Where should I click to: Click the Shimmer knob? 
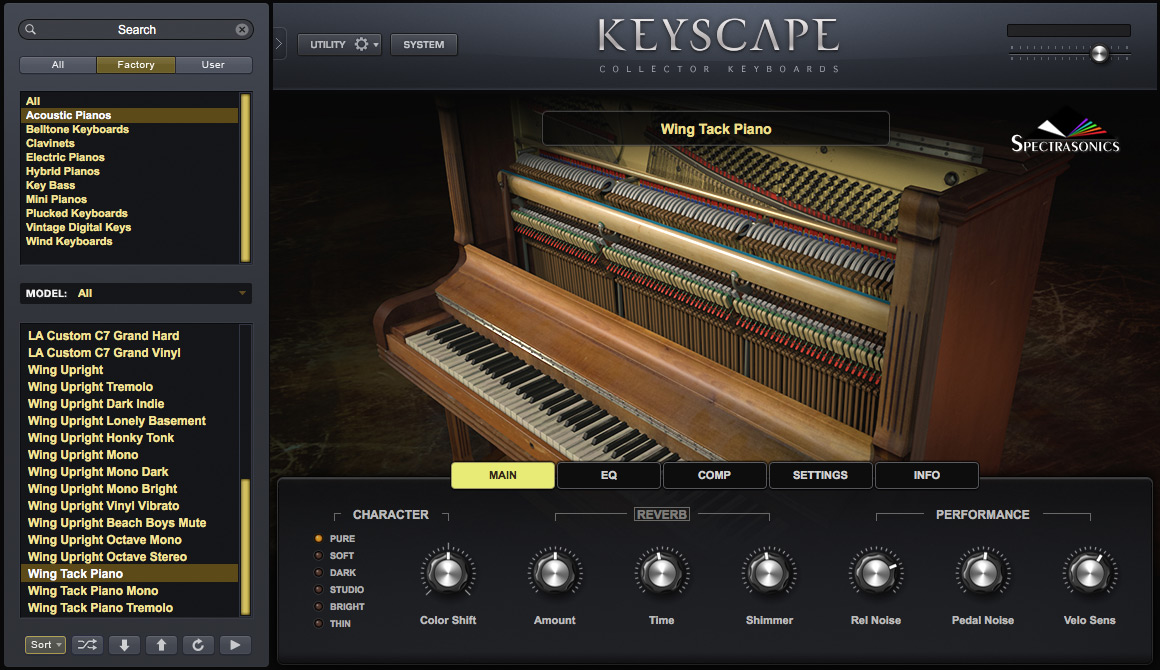769,573
